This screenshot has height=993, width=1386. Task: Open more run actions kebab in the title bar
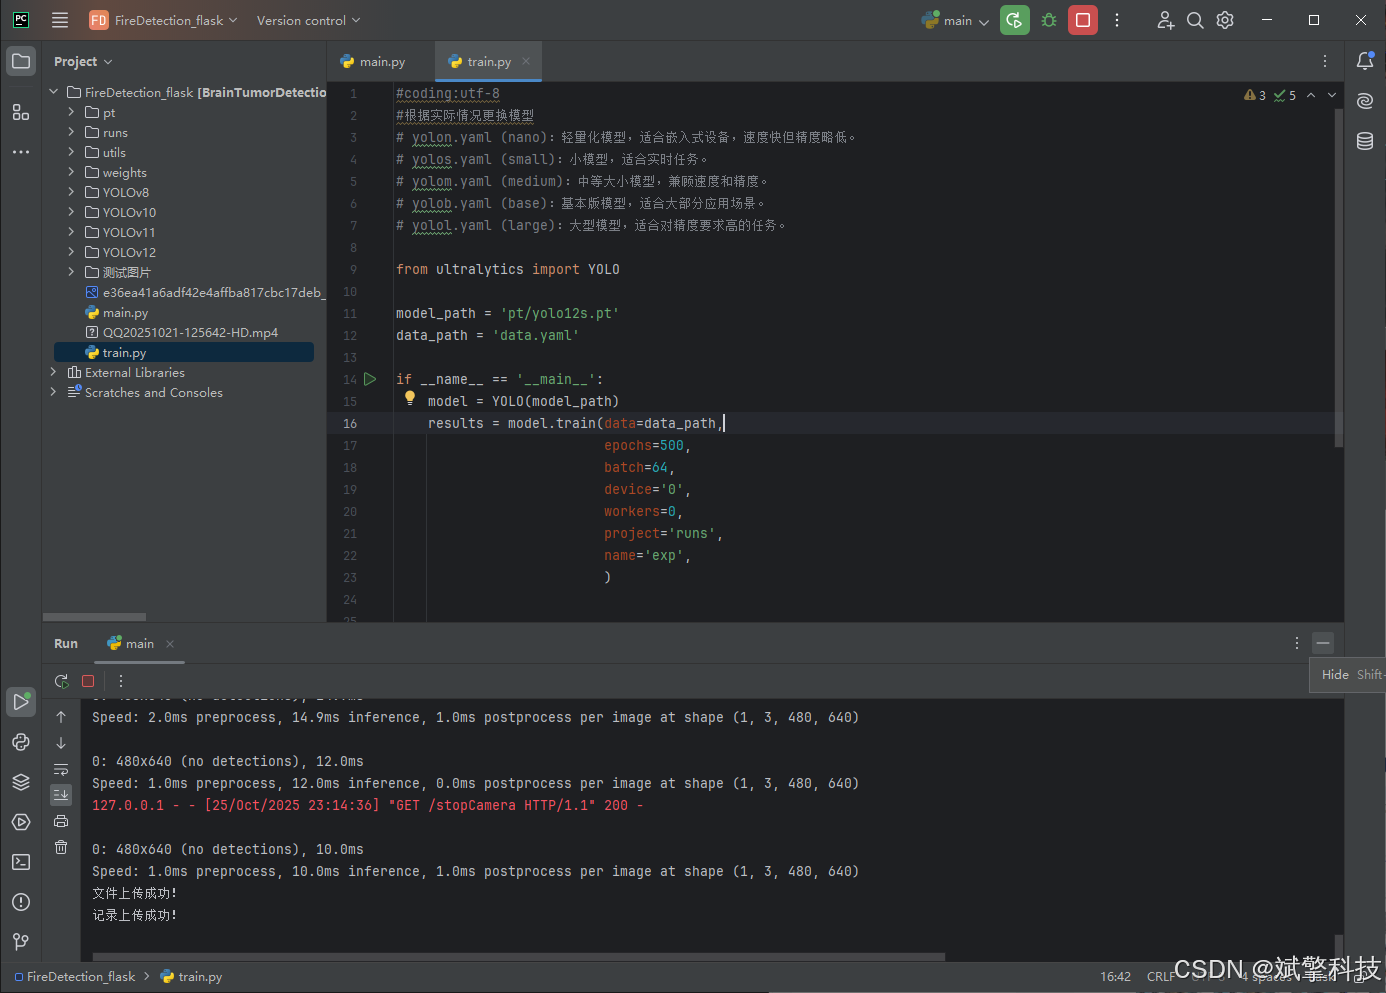(1117, 20)
